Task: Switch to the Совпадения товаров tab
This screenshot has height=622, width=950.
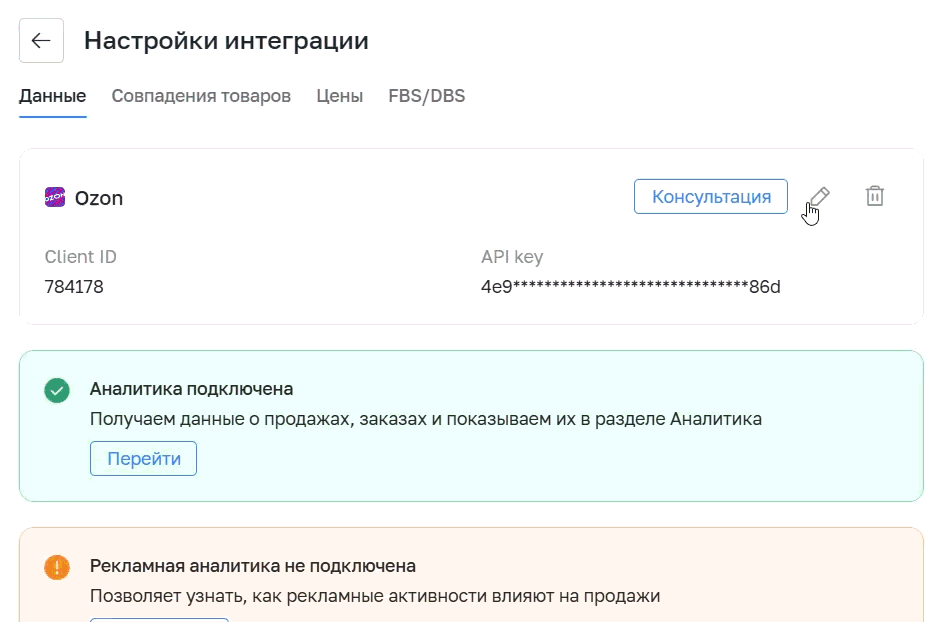Action: pyautogui.click(x=201, y=96)
